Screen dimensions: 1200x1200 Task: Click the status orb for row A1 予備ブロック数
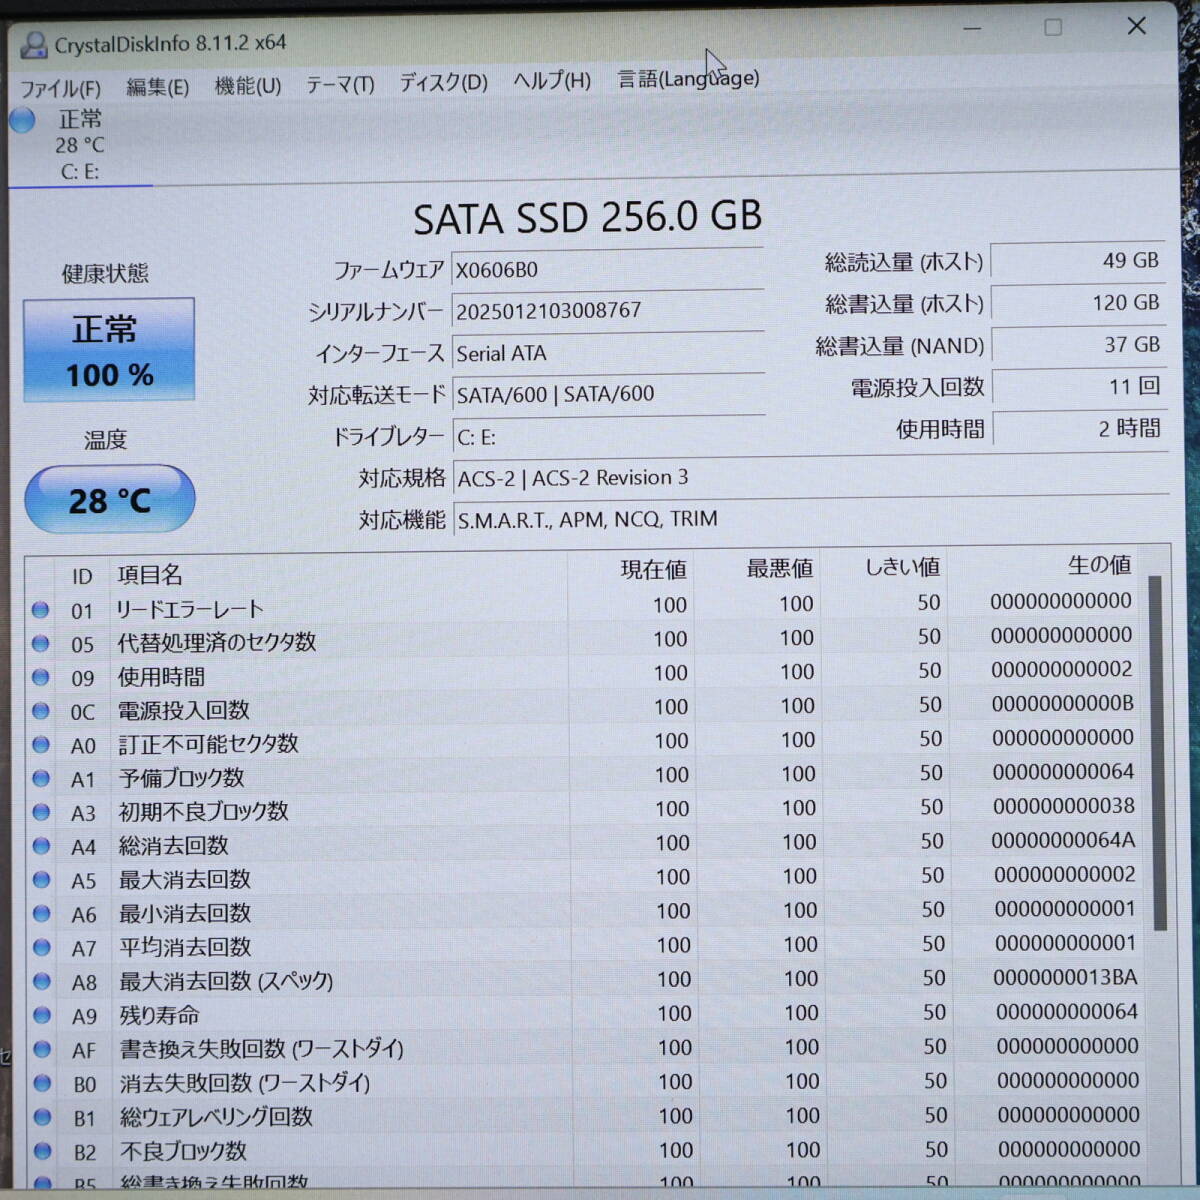41,779
